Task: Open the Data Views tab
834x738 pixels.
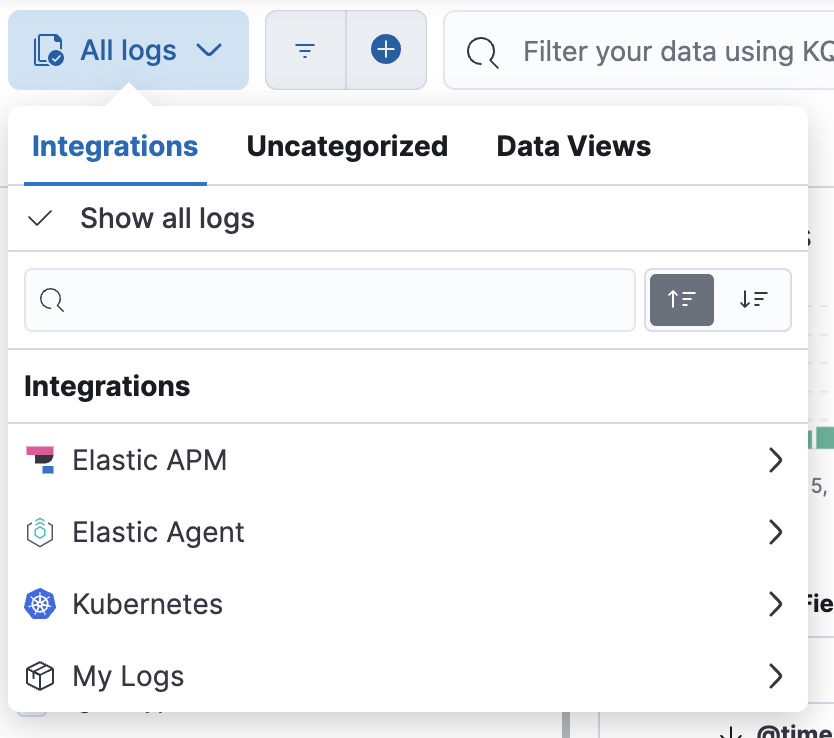Action: point(573,147)
